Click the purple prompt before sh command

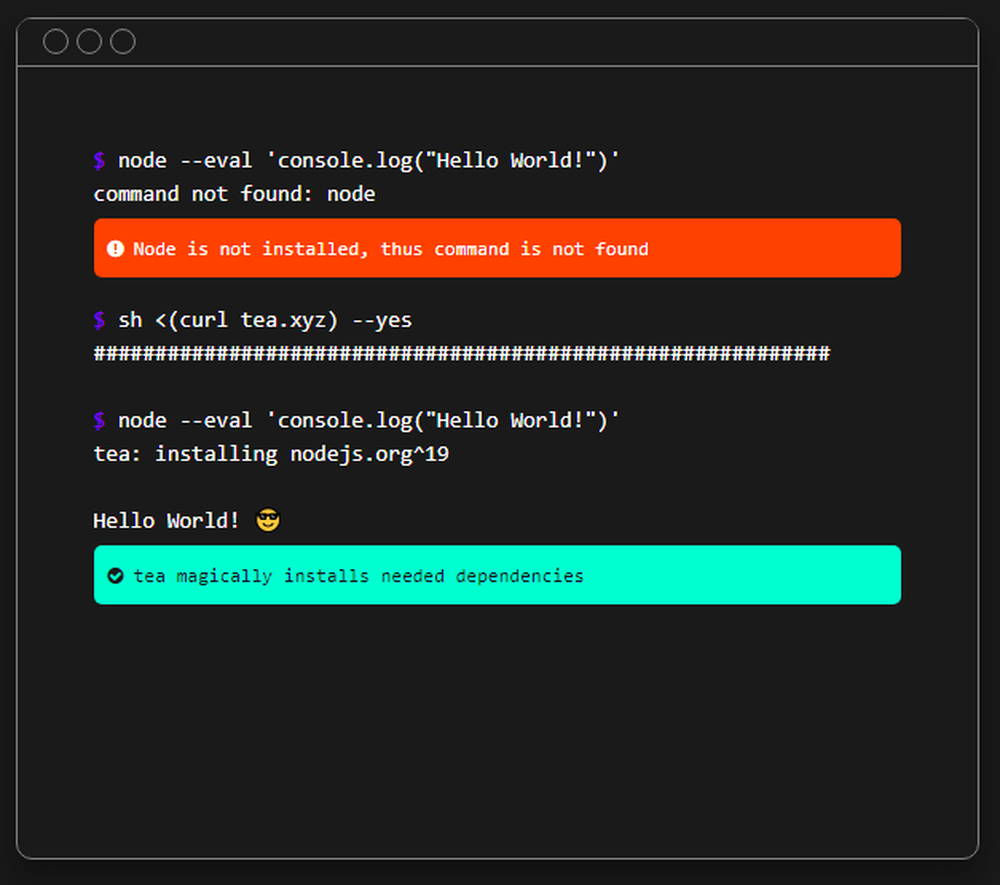tap(99, 320)
